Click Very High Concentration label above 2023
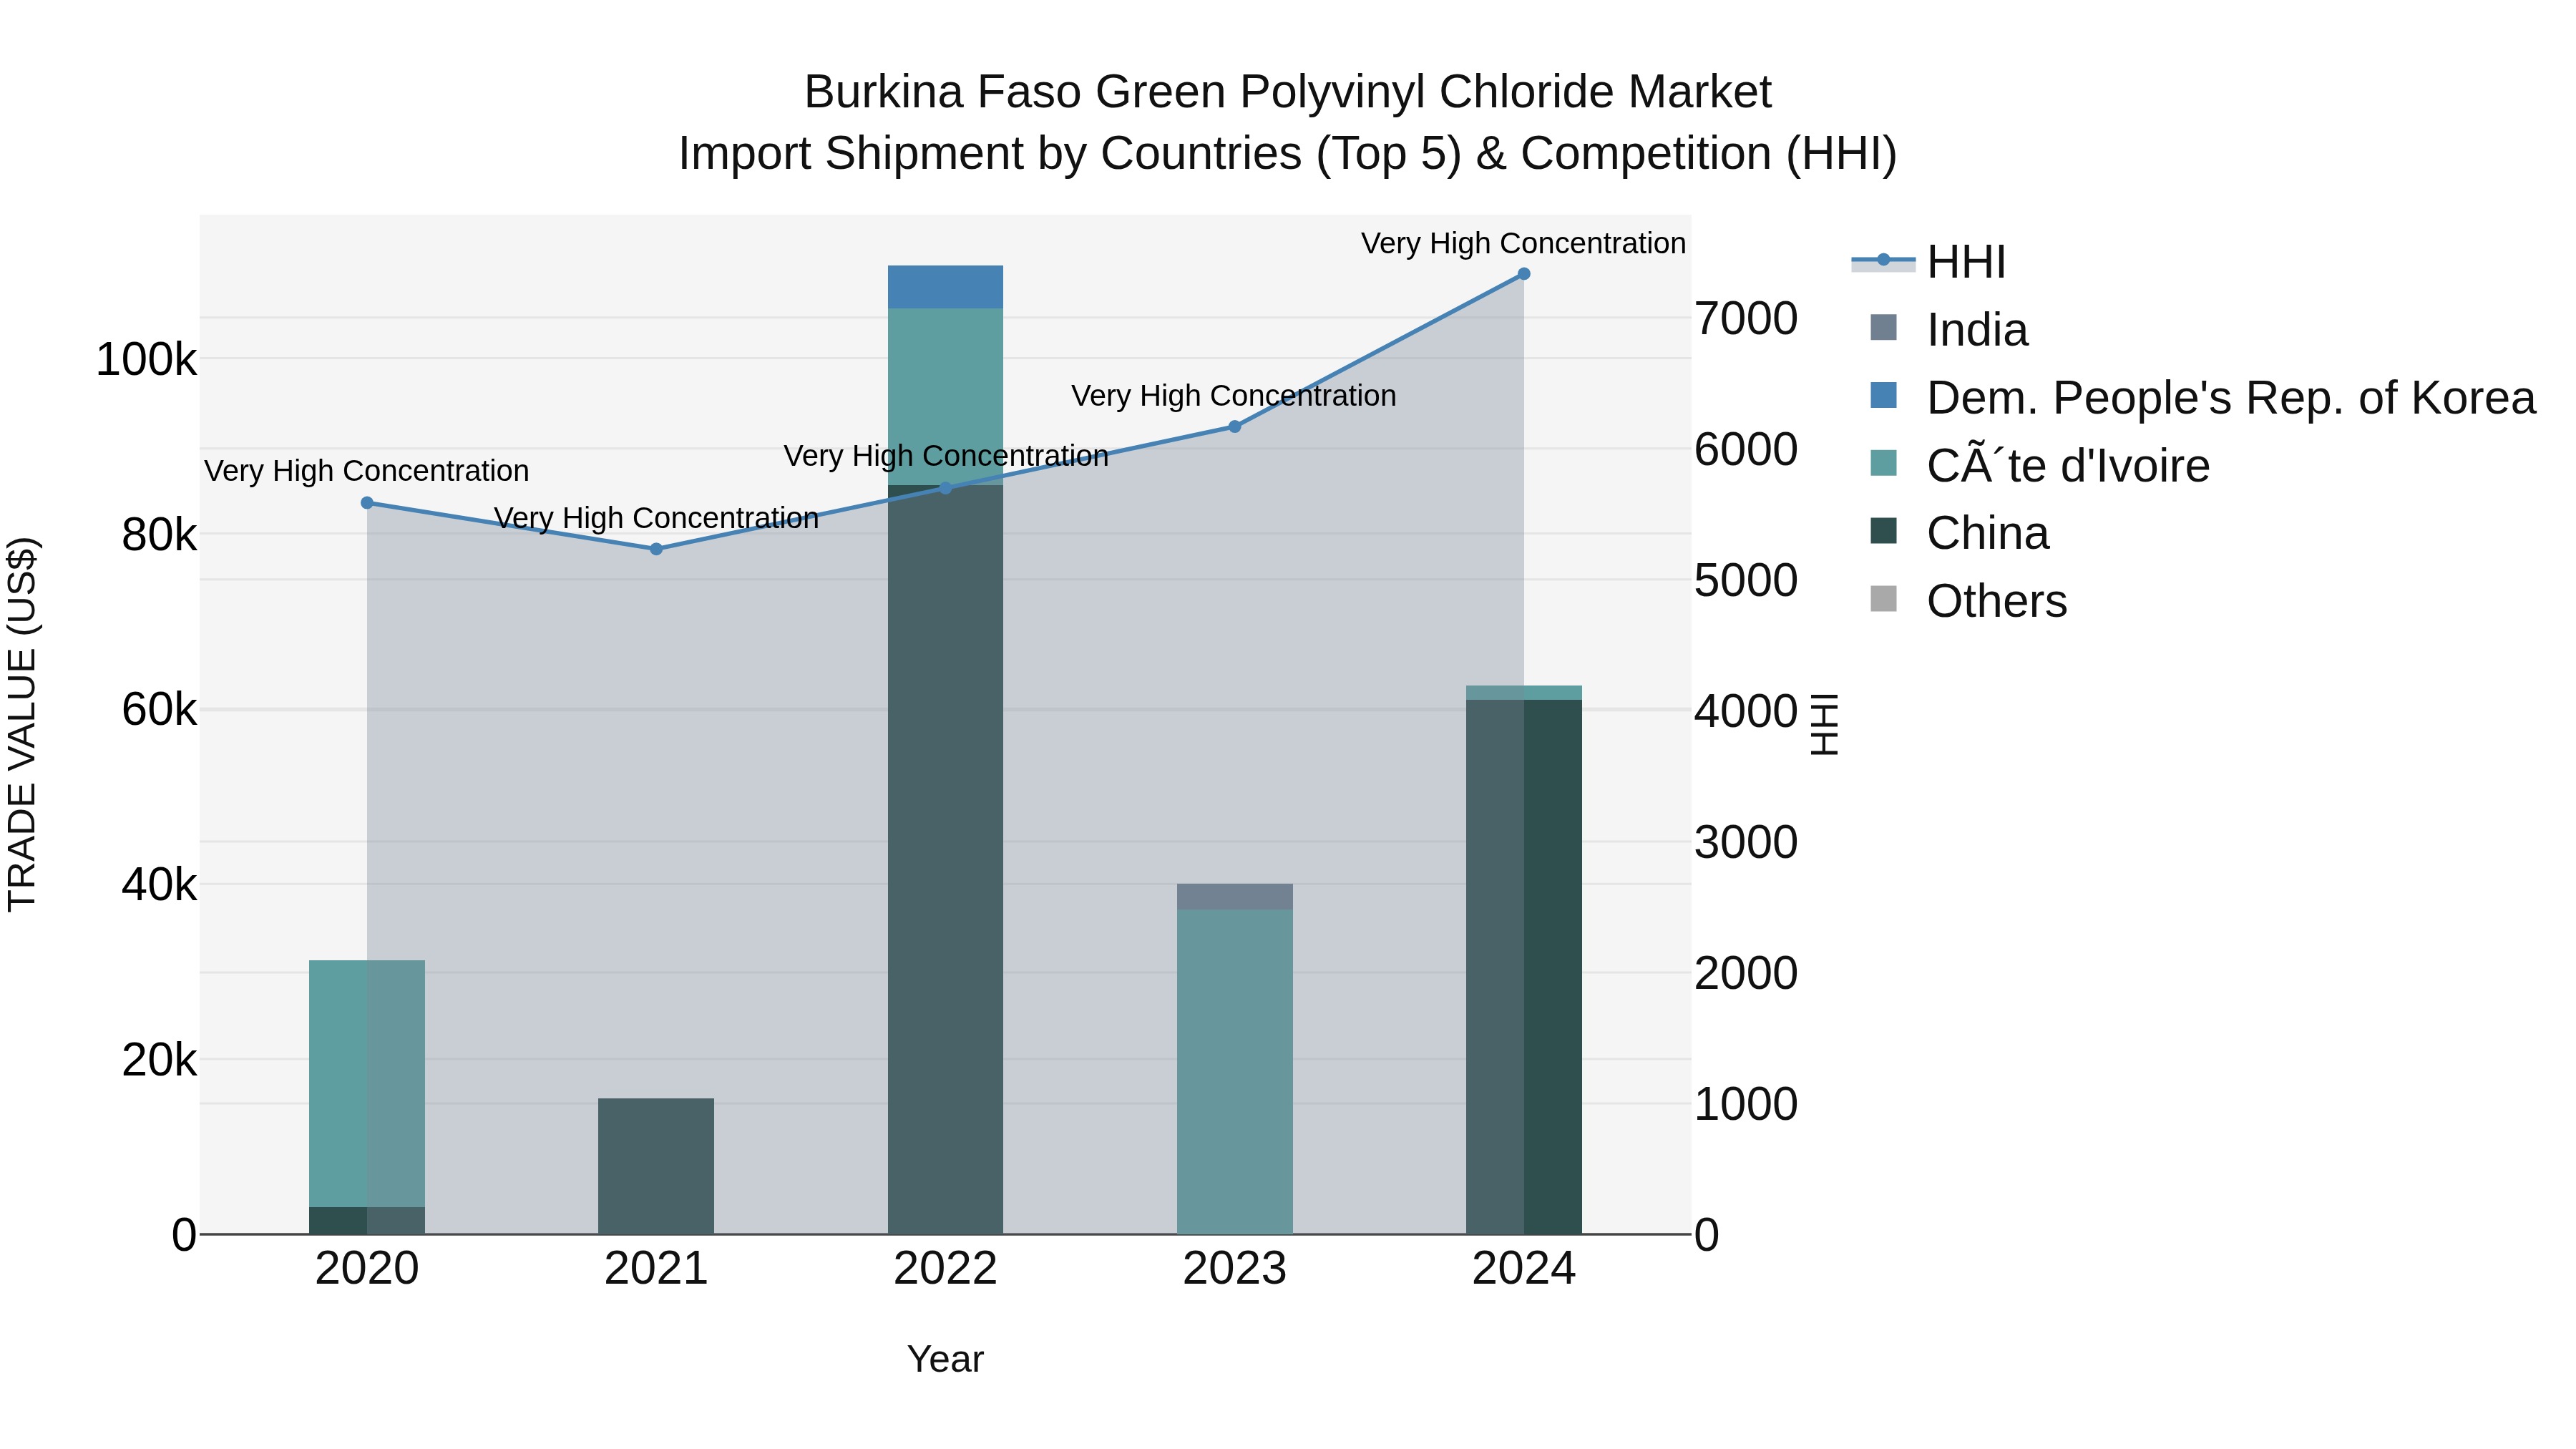The image size is (2576, 1449). [1234, 396]
